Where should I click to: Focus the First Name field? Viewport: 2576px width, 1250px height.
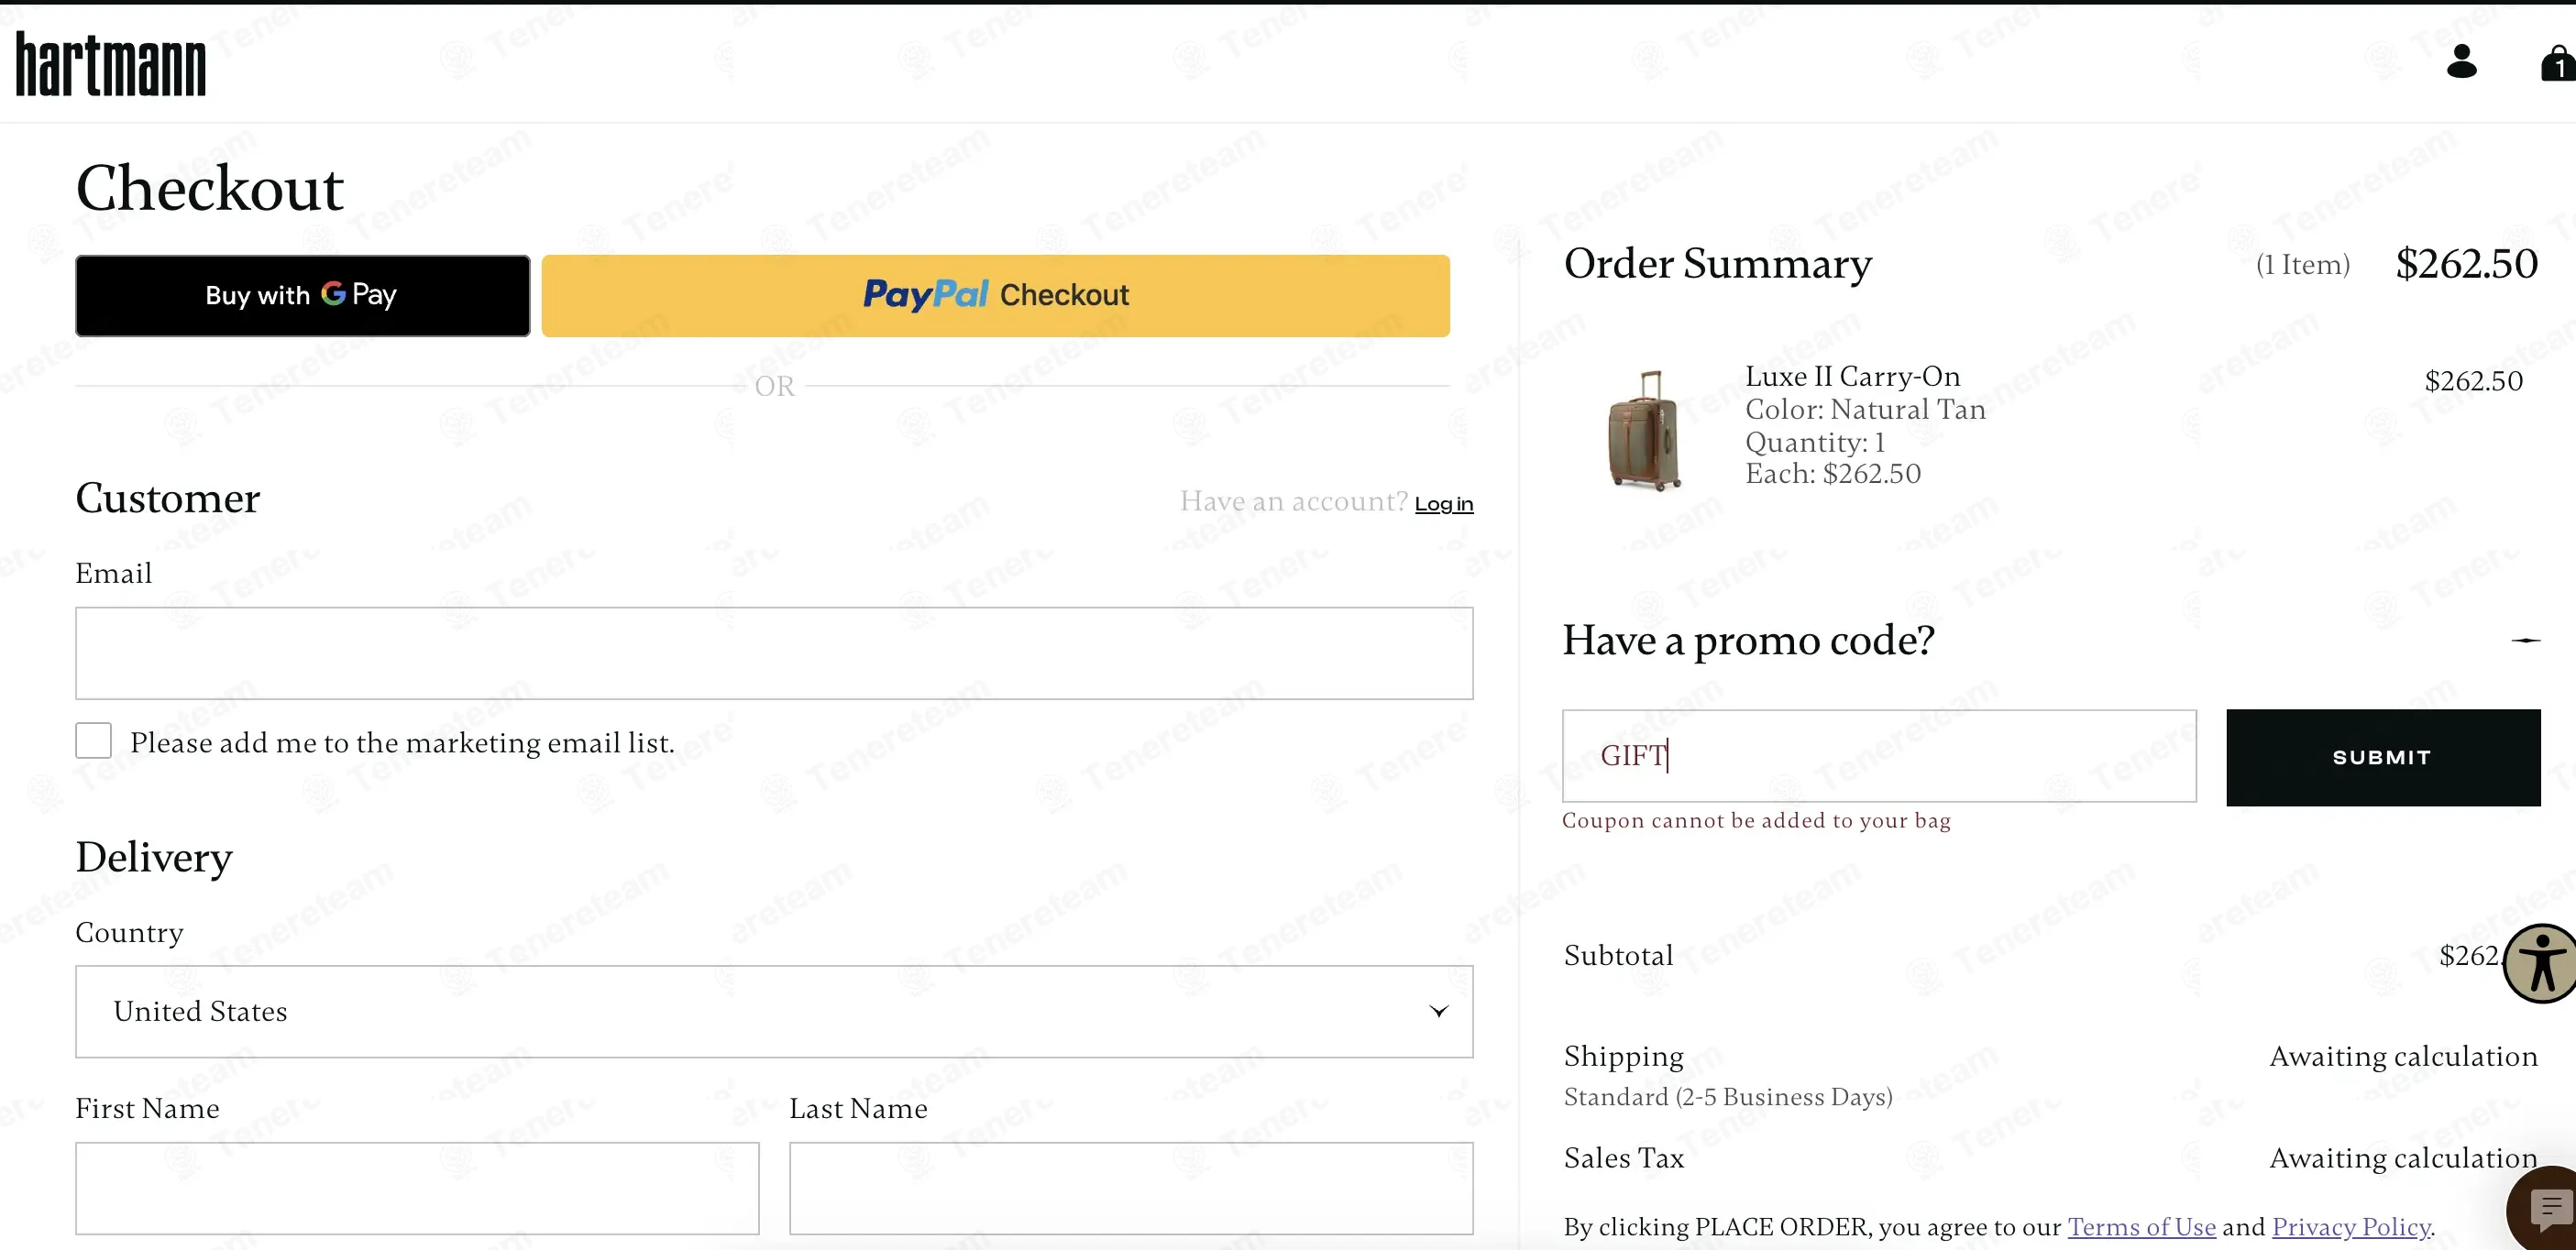pos(417,1188)
